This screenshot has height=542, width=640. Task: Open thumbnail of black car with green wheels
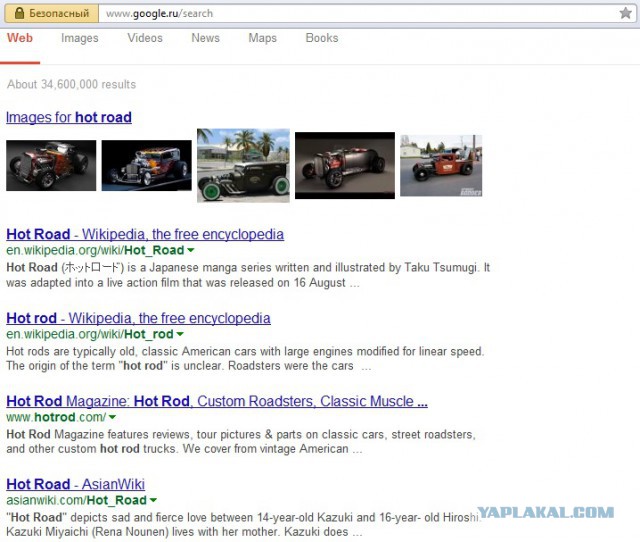pyautogui.click(x=243, y=165)
